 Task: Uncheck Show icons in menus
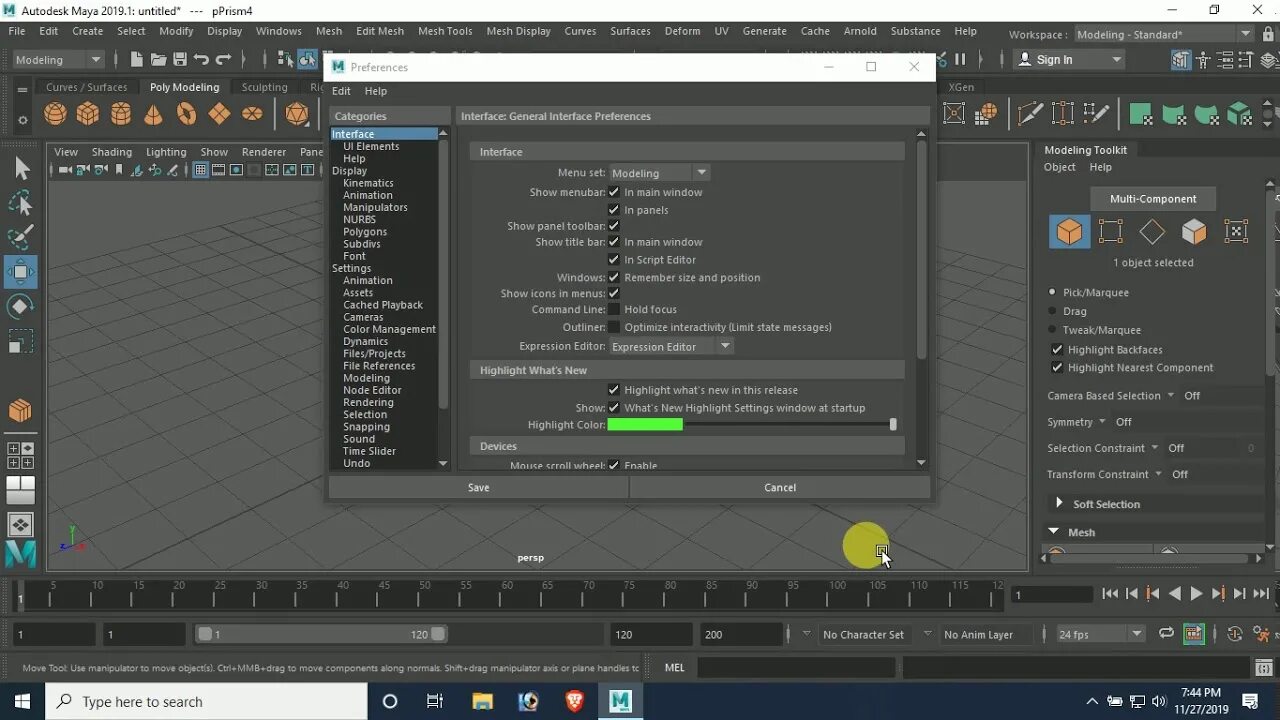point(614,294)
